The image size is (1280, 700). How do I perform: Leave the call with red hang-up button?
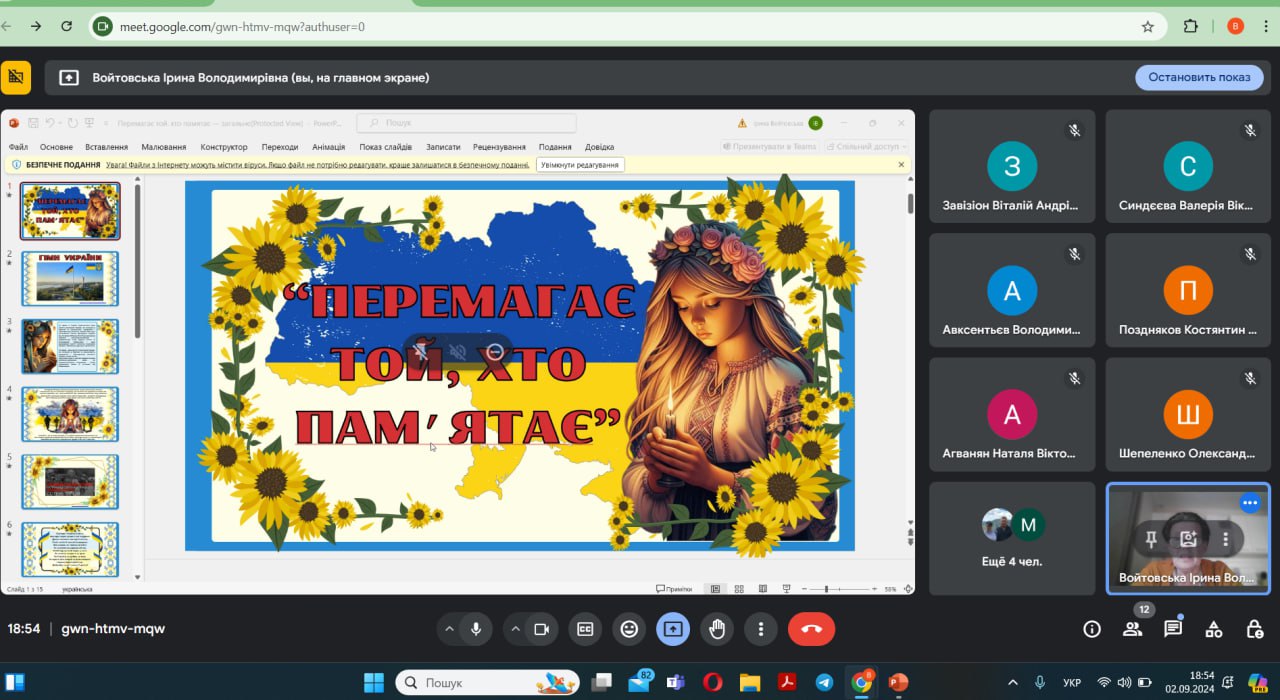coord(811,629)
